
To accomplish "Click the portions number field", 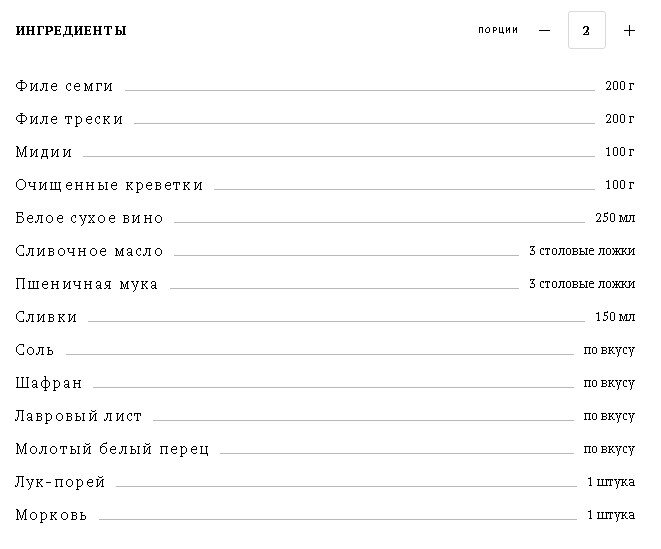I will click(x=586, y=30).
